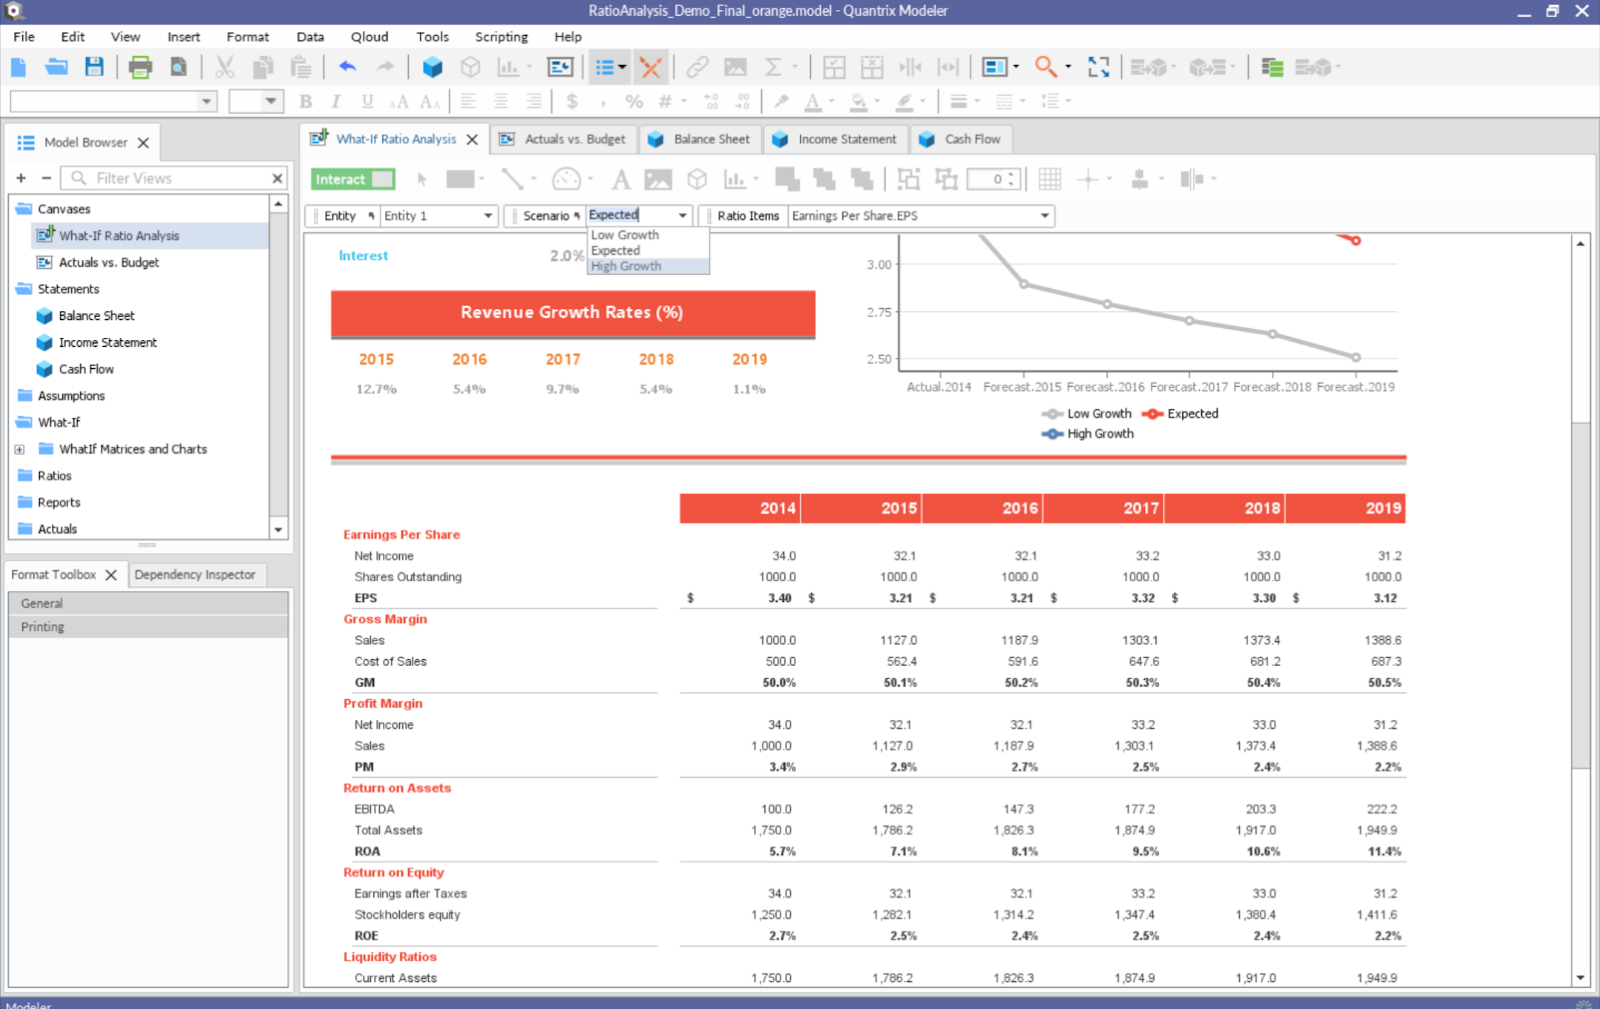The image size is (1600, 1009).
Task: Choose the line drawing tool
Action: (512, 179)
